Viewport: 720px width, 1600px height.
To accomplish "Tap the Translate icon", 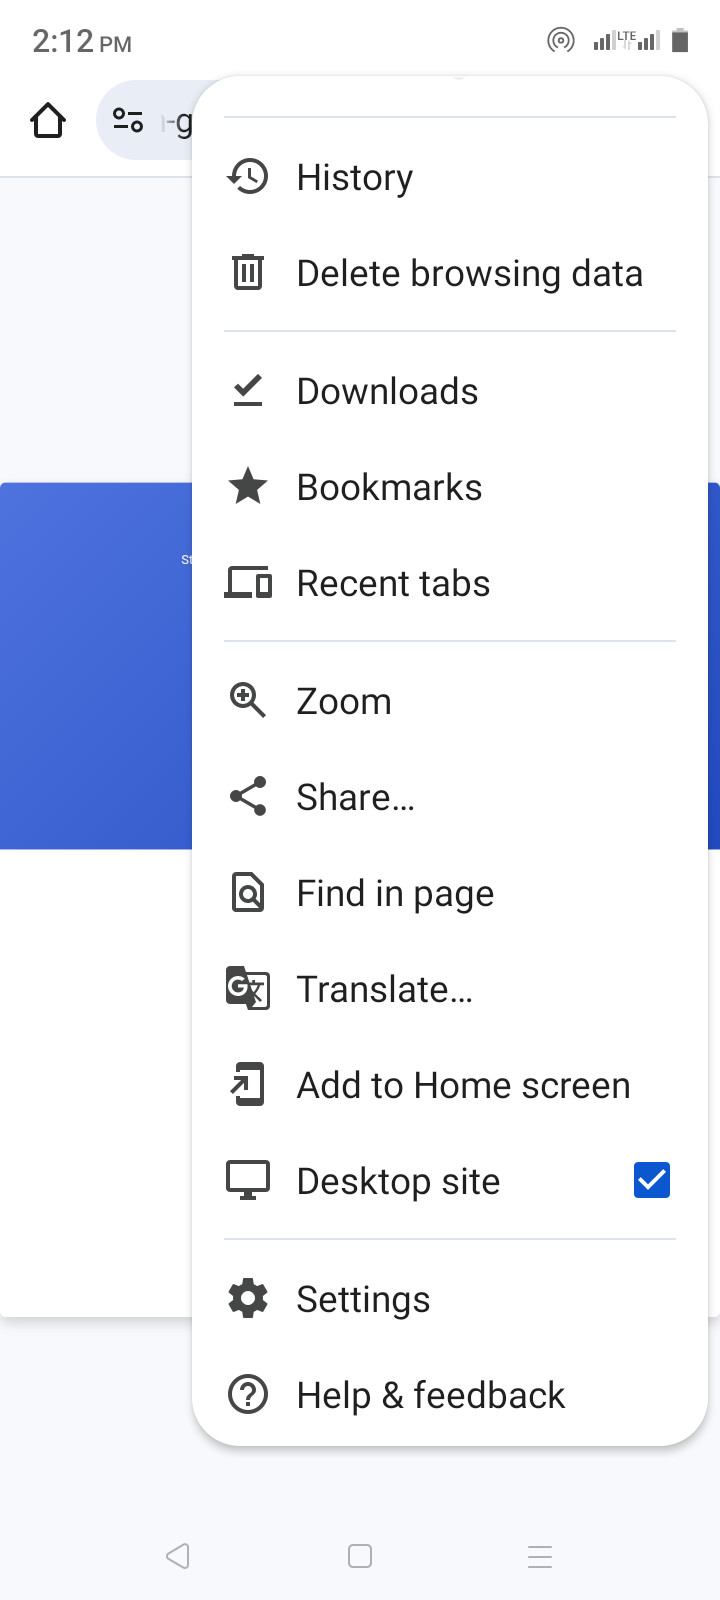I will coord(247,988).
